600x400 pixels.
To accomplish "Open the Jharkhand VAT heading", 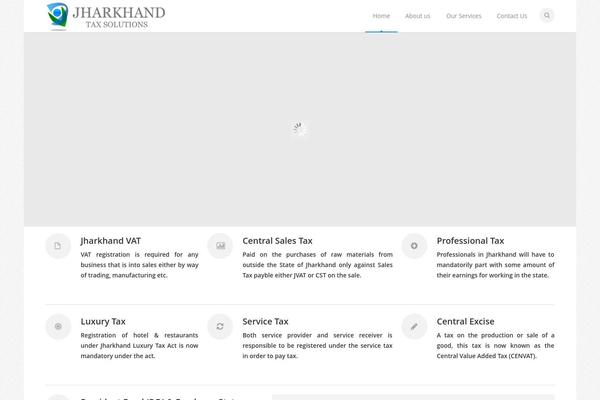I will pos(111,241).
